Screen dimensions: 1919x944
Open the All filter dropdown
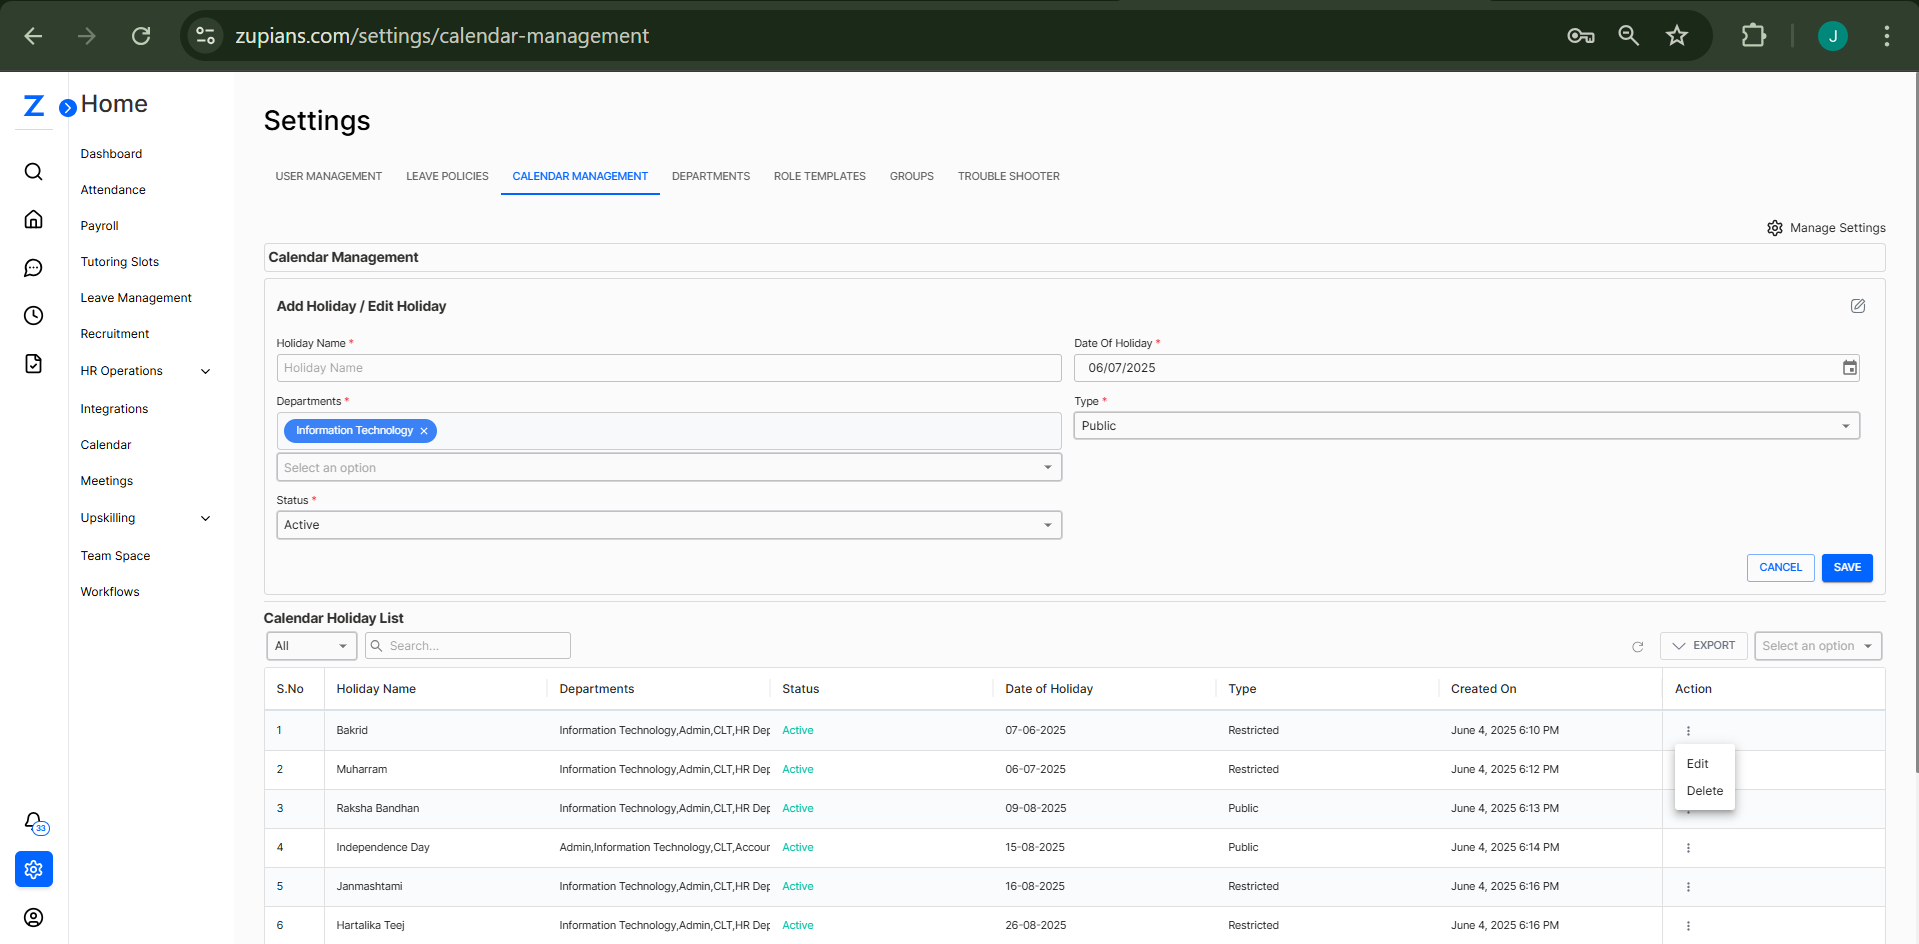click(311, 646)
